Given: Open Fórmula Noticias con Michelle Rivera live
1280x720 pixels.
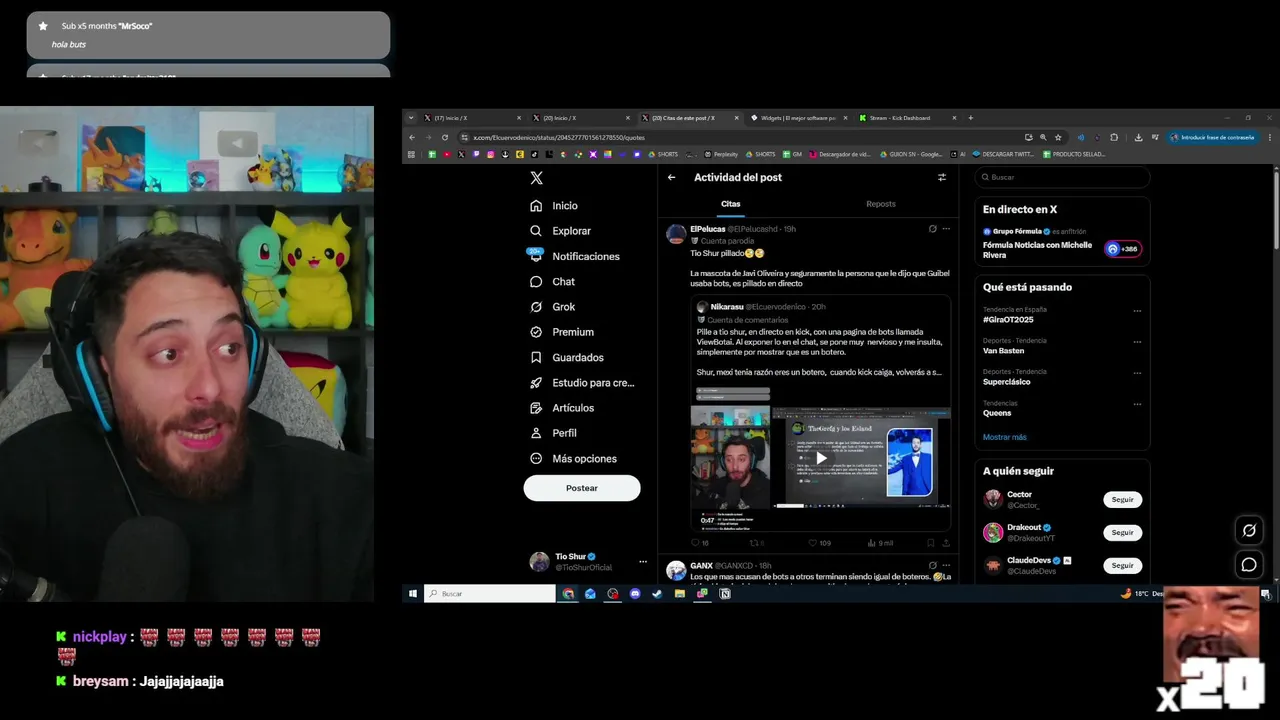Looking at the screenshot, I should [x=1037, y=249].
